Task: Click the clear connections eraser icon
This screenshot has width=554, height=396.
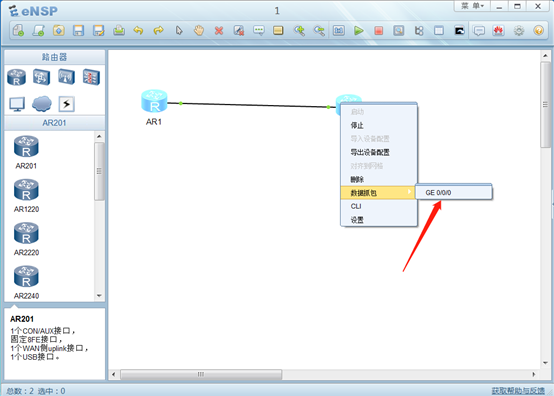Action: [x=239, y=31]
